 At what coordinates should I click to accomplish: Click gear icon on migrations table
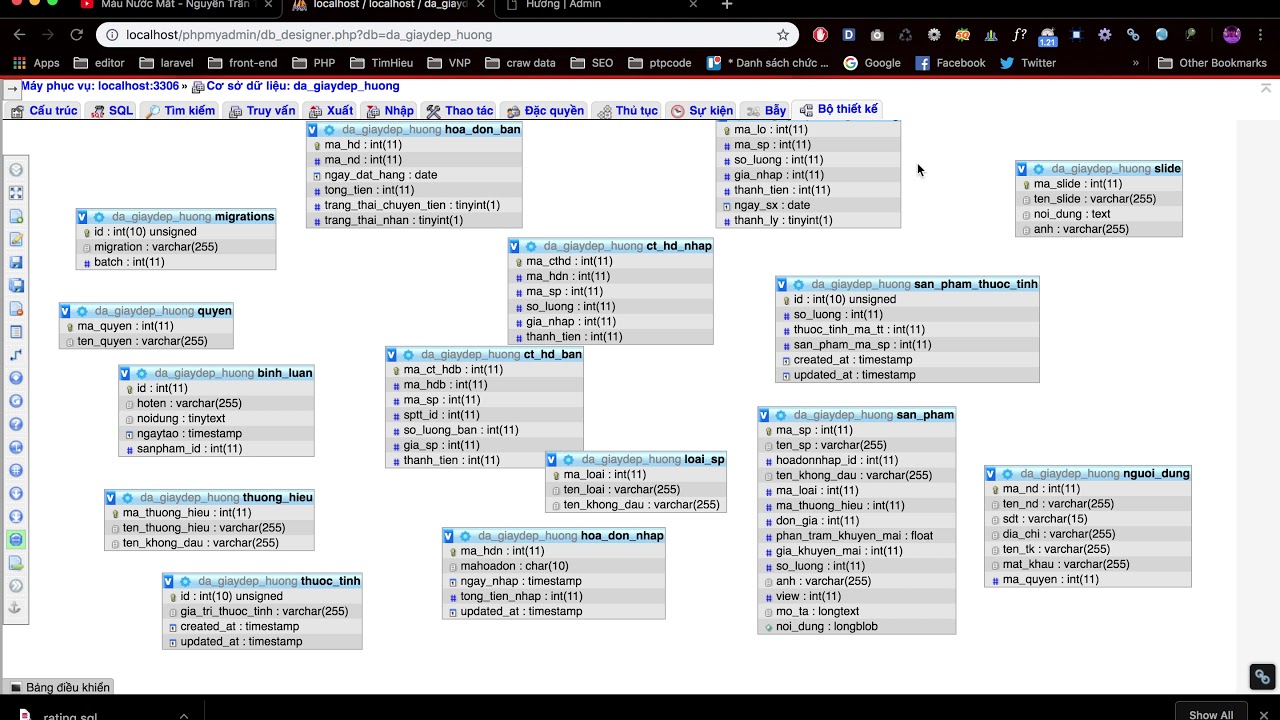point(99,217)
